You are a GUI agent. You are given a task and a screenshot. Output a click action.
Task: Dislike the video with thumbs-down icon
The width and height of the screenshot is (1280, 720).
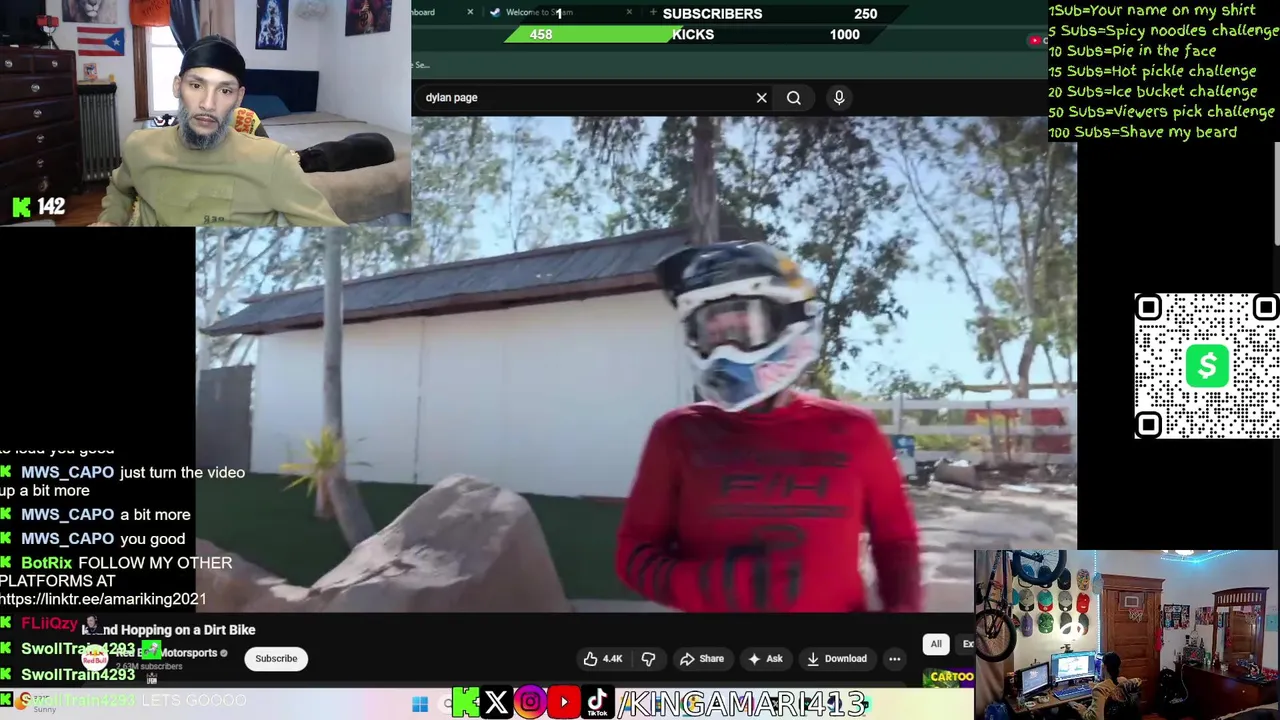(648, 659)
